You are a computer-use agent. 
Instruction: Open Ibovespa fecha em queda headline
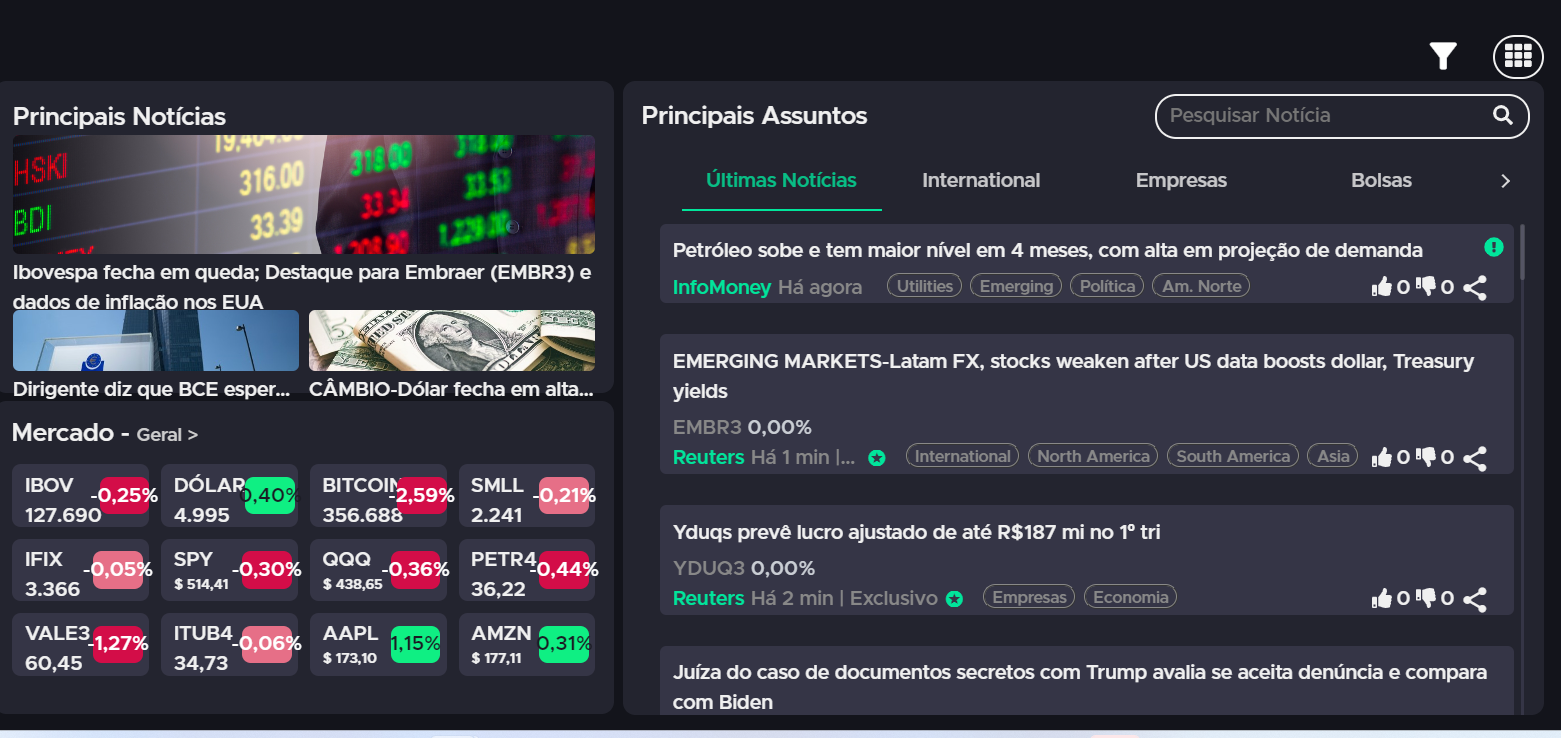302,286
